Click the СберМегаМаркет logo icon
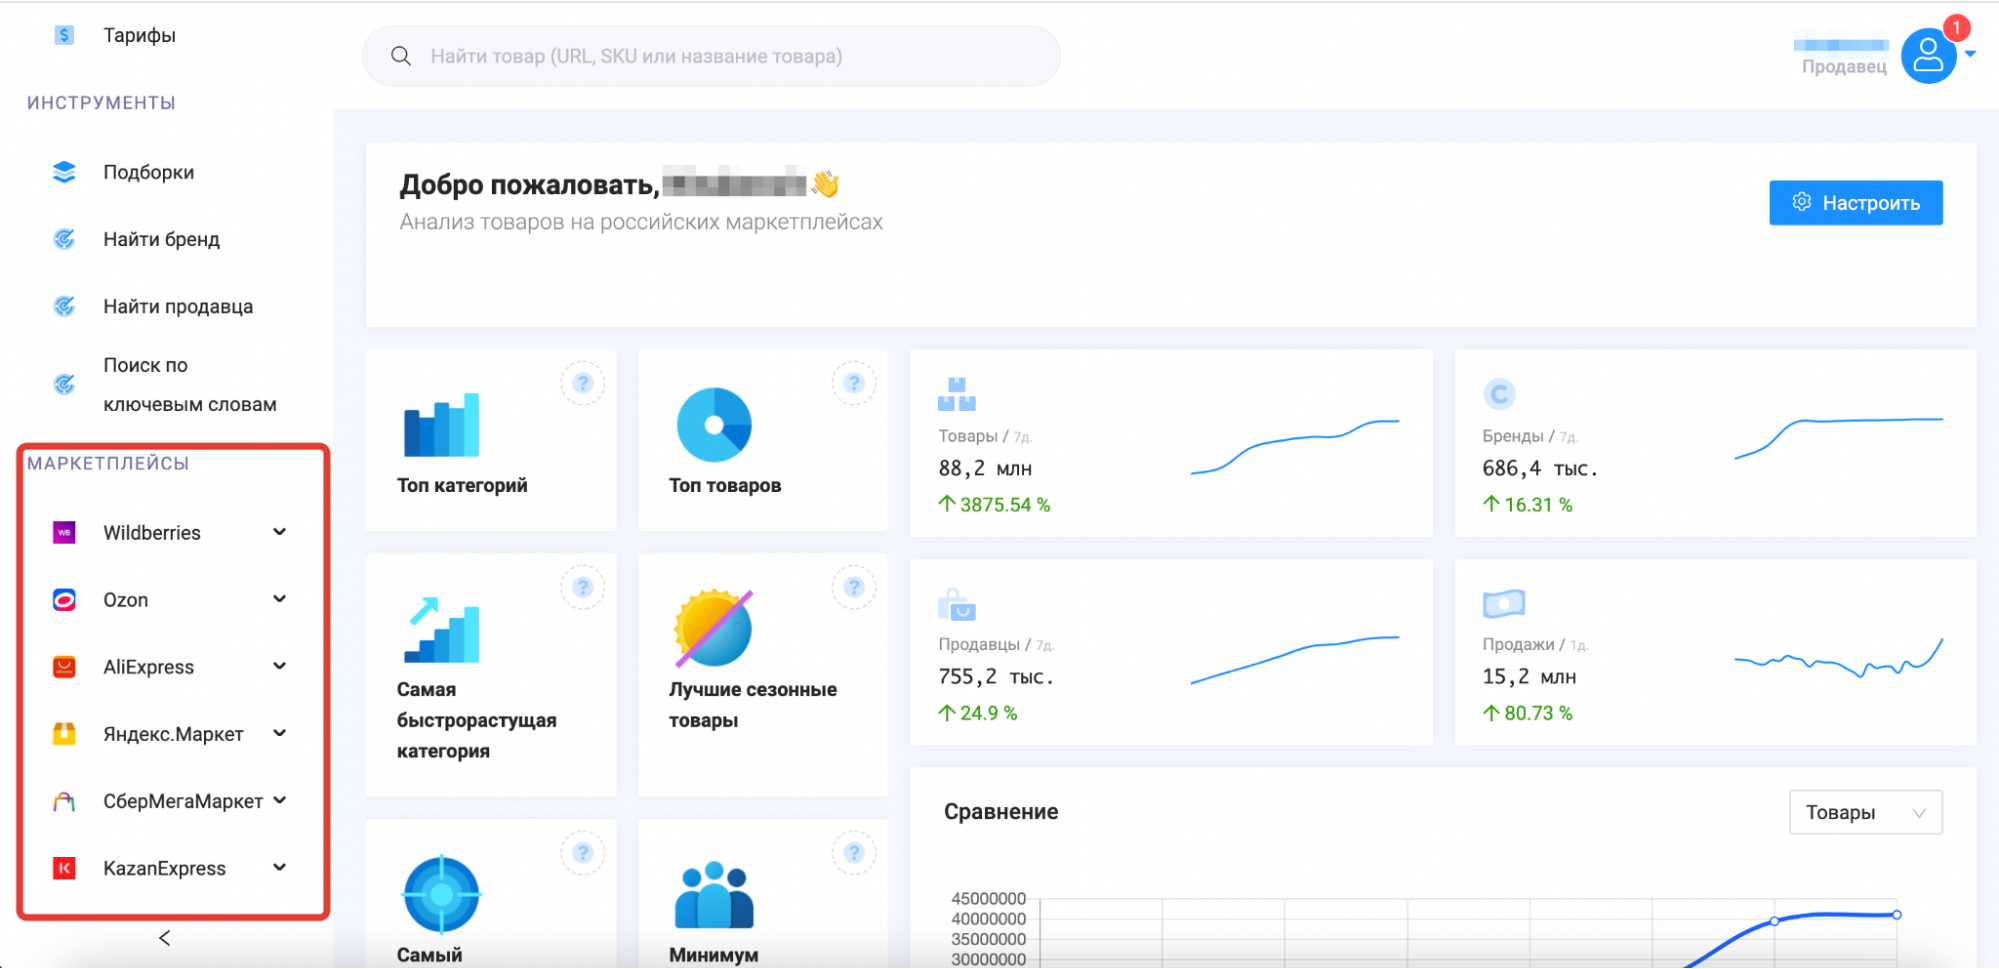The width and height of the screenshot is (1999, 969). [x=64, y=801]
